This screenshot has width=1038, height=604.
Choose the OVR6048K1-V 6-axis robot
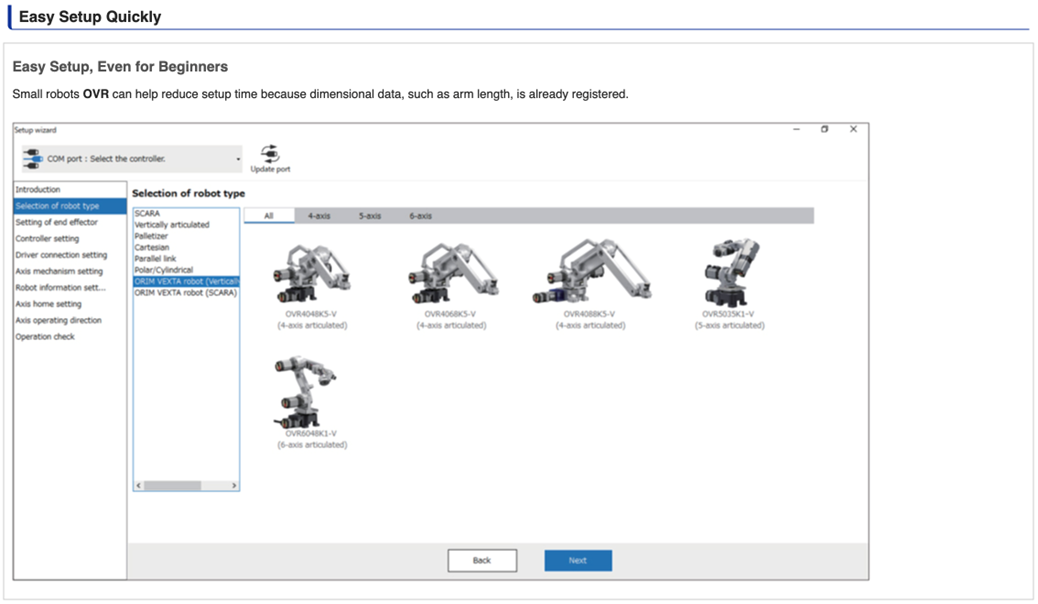[x=311, y=392]
